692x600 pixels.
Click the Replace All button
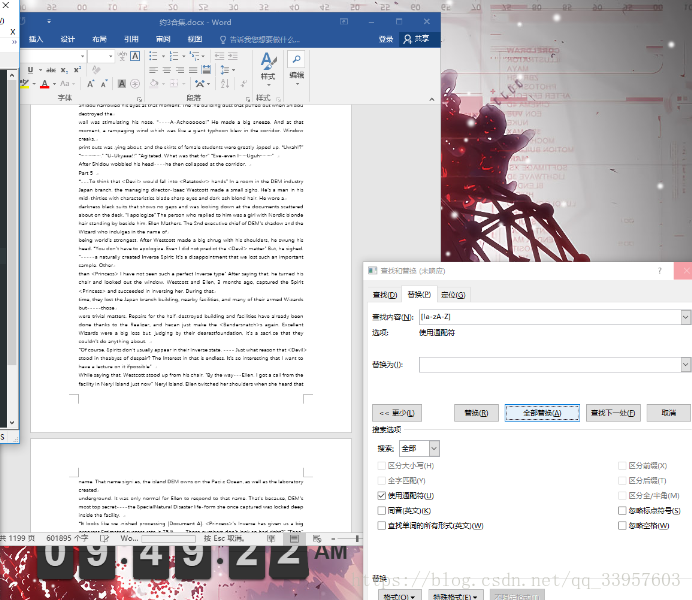point(542,413)
